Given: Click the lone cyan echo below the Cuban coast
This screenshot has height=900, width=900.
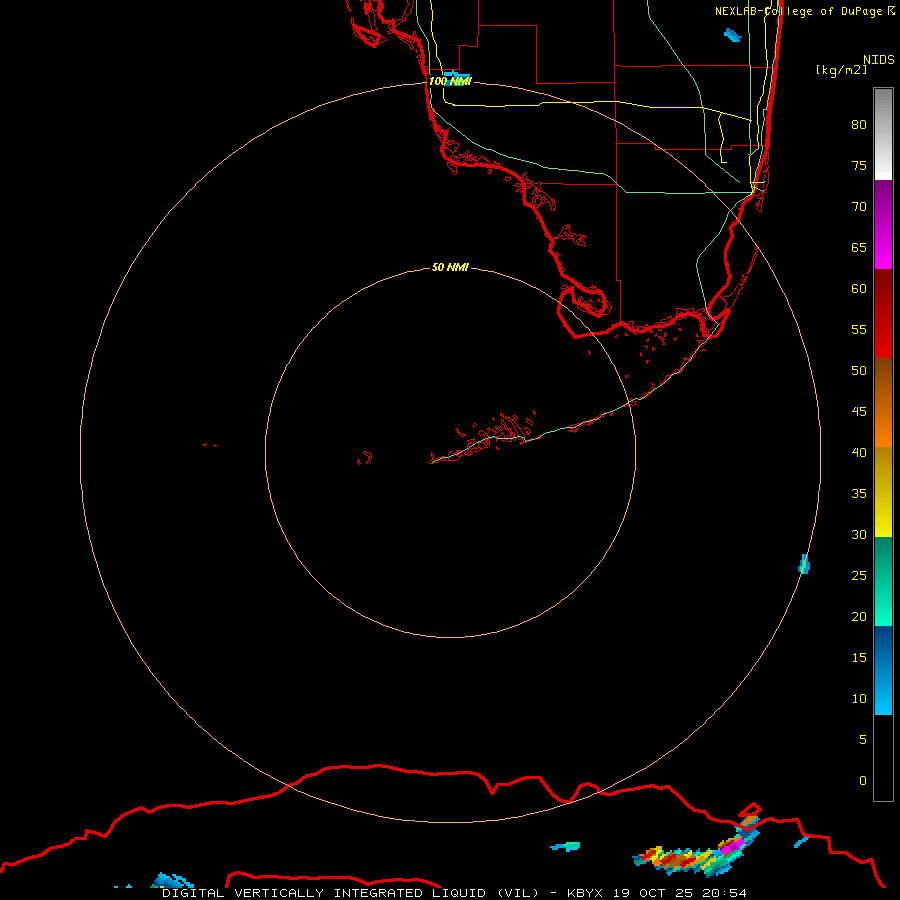Looking at the screenshot, I should 565,846.
